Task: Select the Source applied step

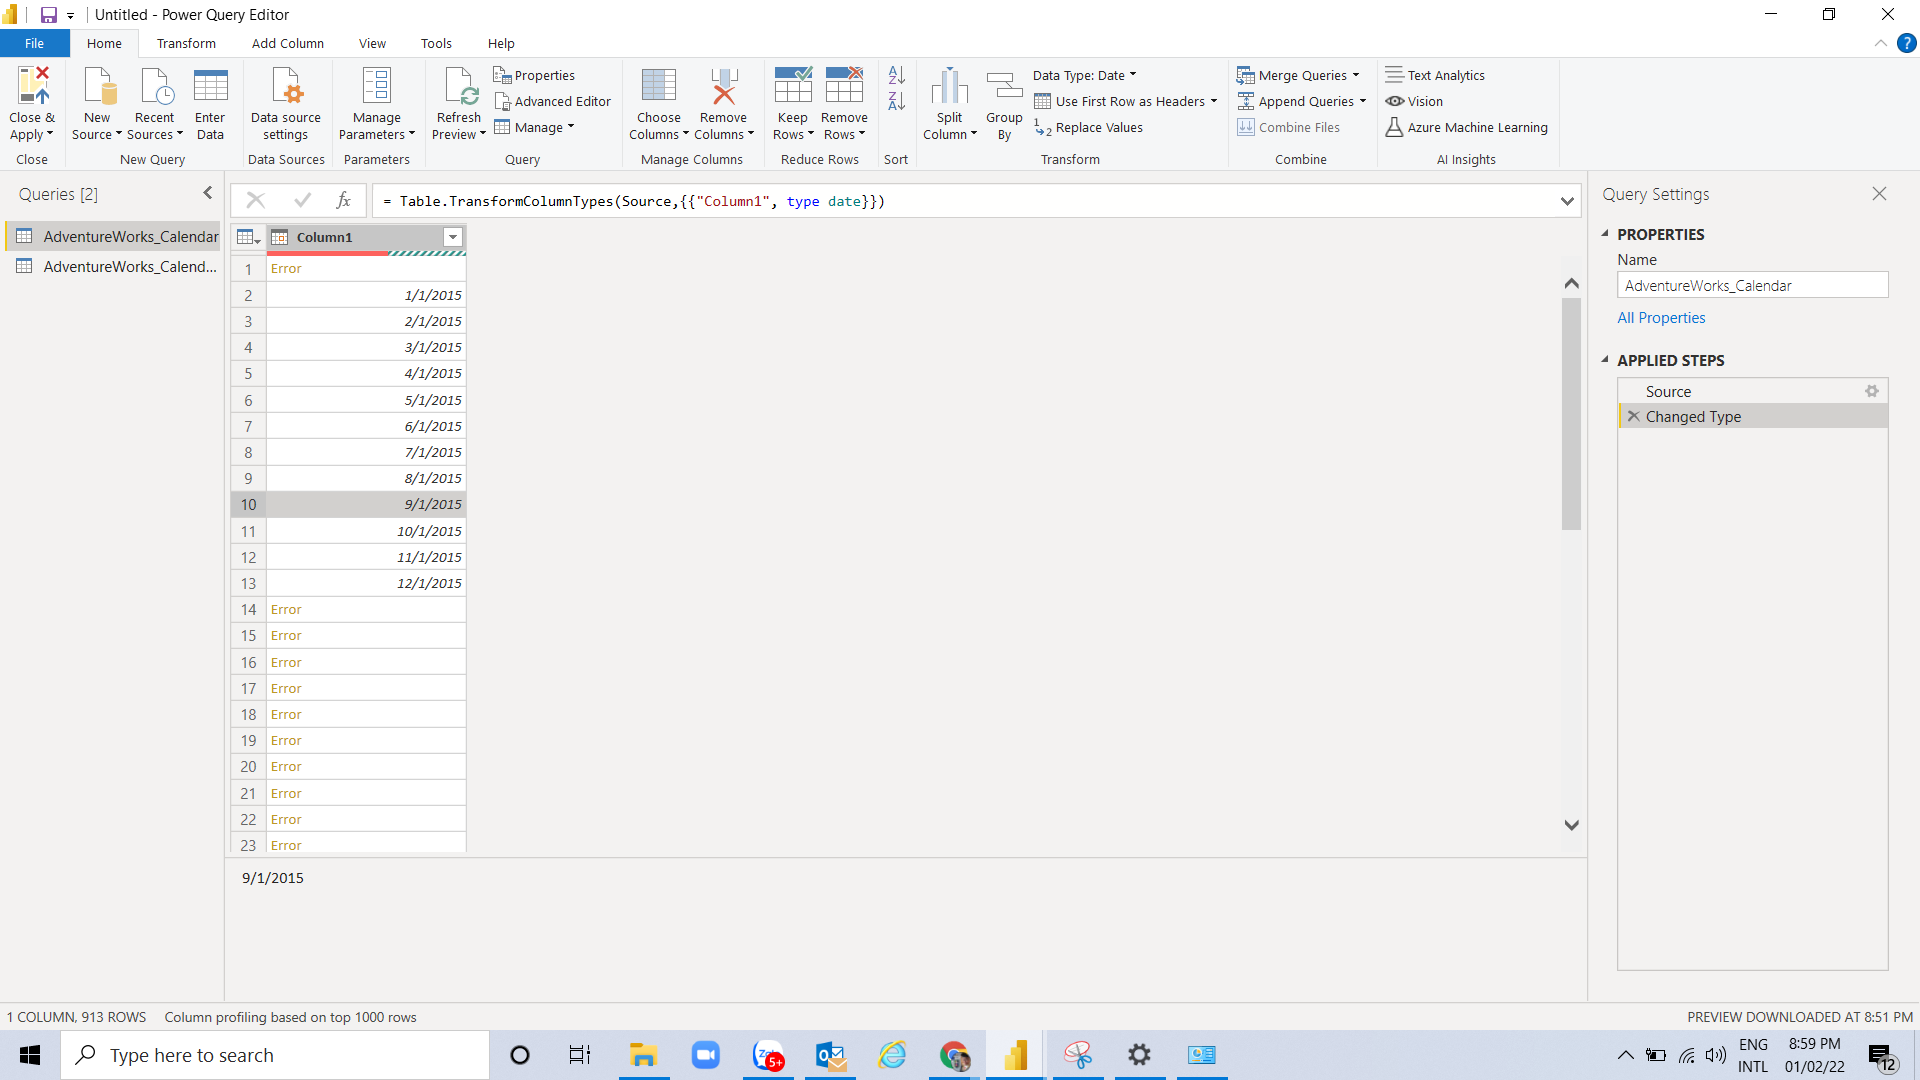Action: coord(1753,391)
